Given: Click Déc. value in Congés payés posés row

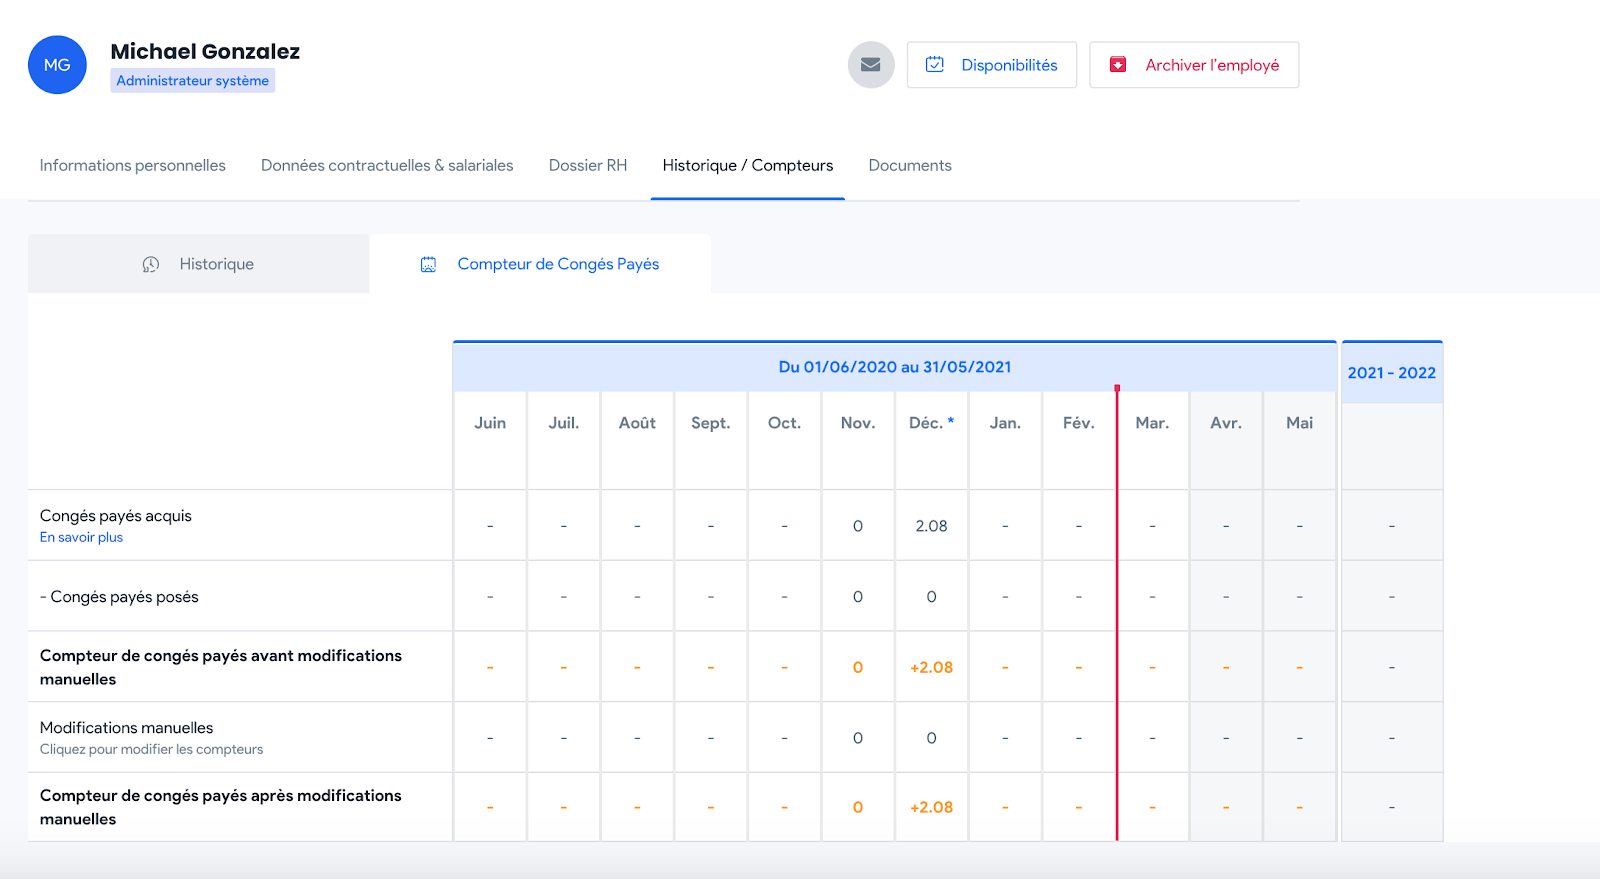Looking at the screenshot, I should pyautogui.click(x=931, y=597).
